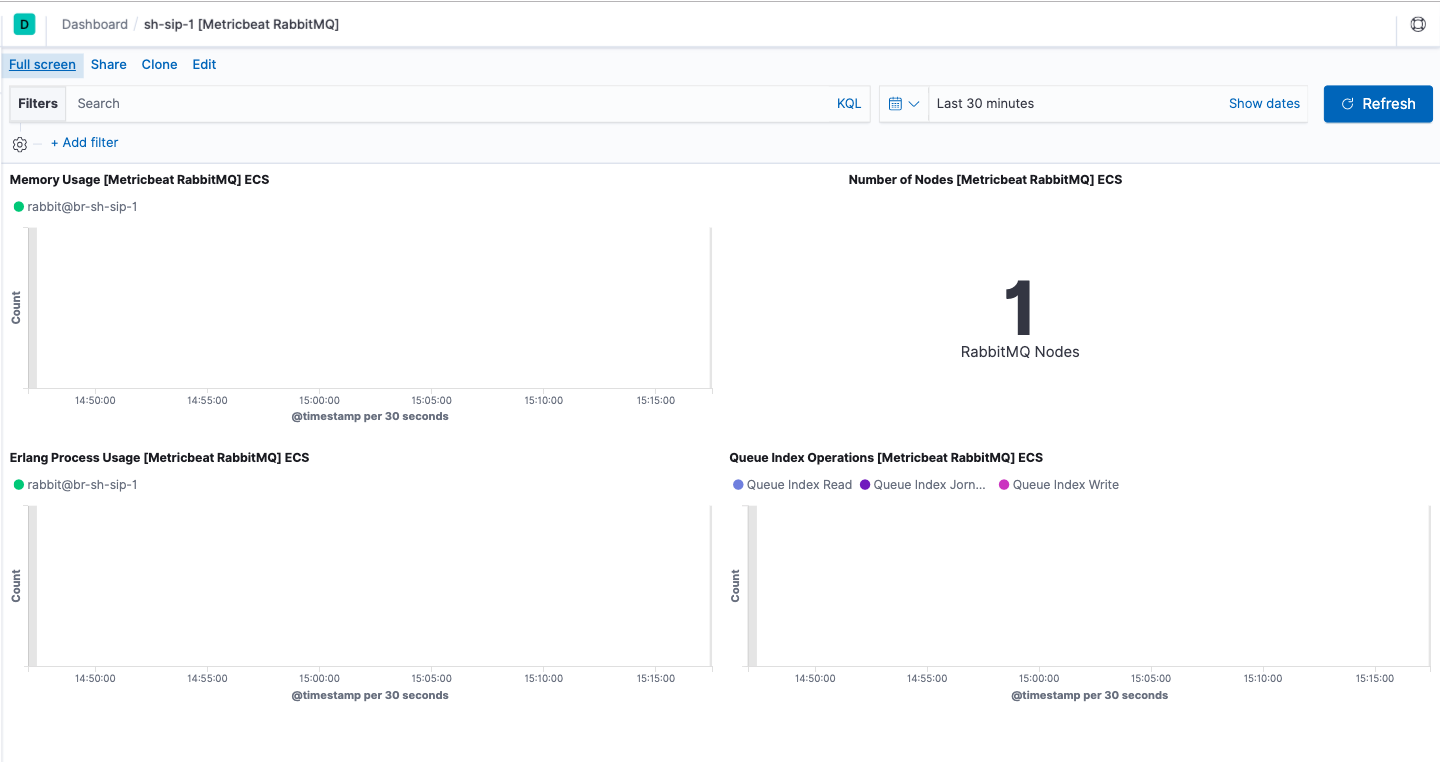Open the calendar quick date menu
This screenshot has width=1440, height=762.
pos(904,104)
